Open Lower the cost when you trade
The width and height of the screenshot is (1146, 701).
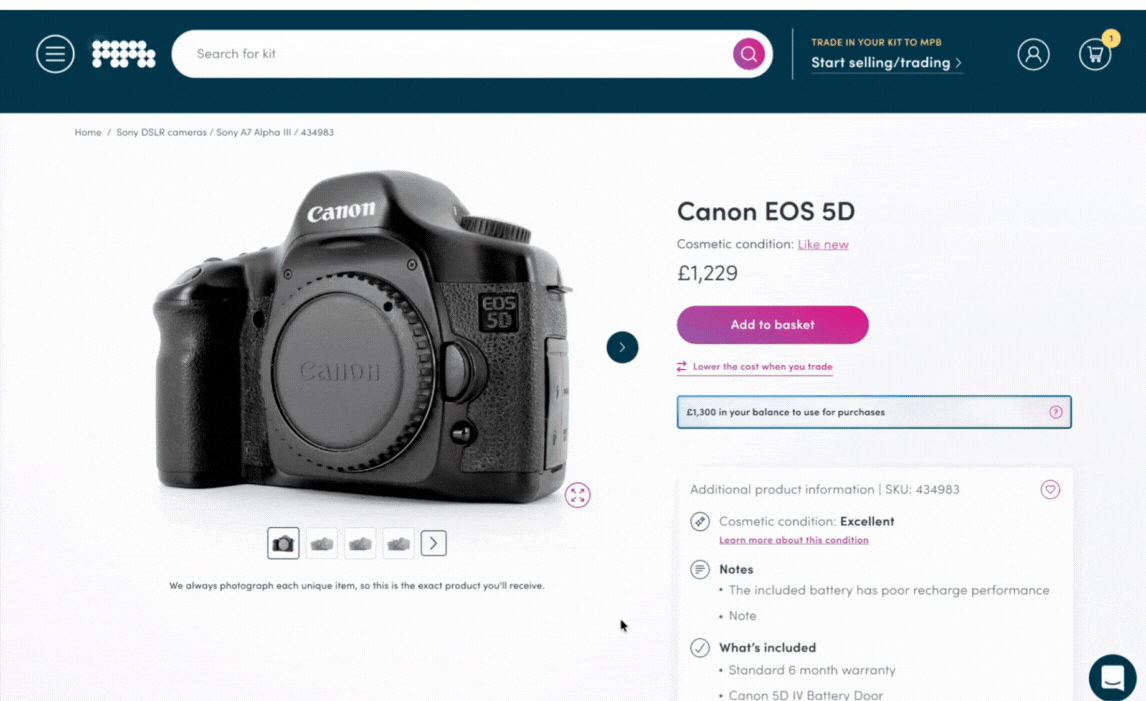[x=762, y=367]
